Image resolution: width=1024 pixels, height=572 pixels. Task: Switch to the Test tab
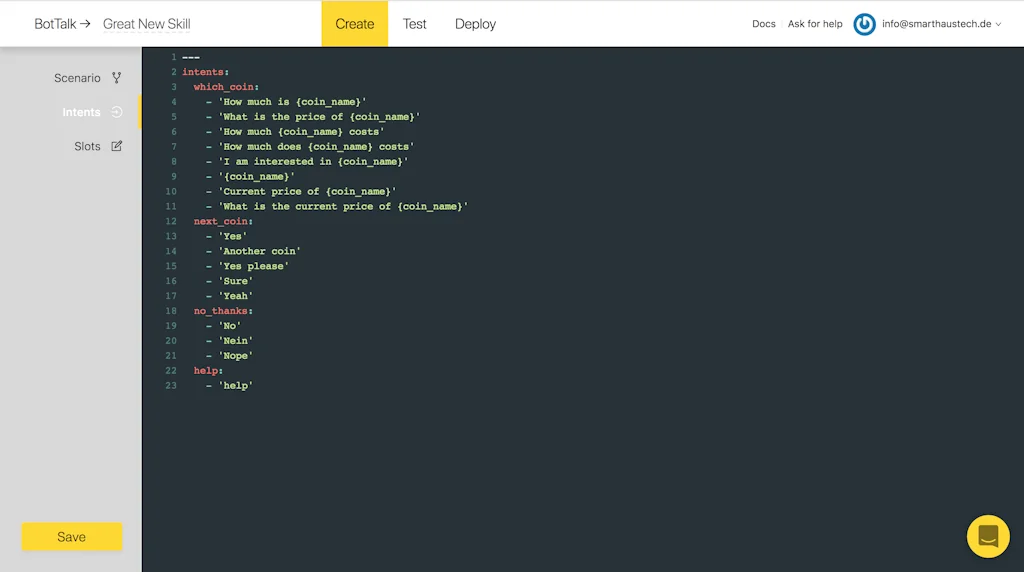[414, 24]
